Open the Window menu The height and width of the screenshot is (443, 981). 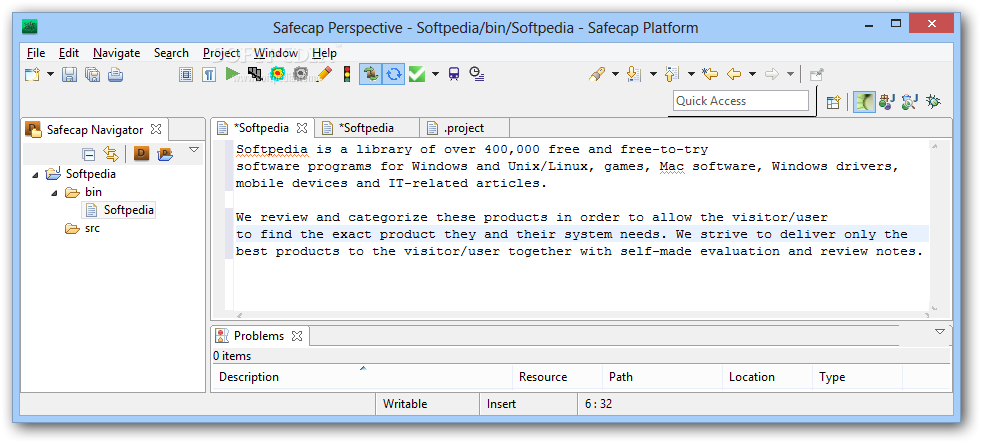click(275, 53)
